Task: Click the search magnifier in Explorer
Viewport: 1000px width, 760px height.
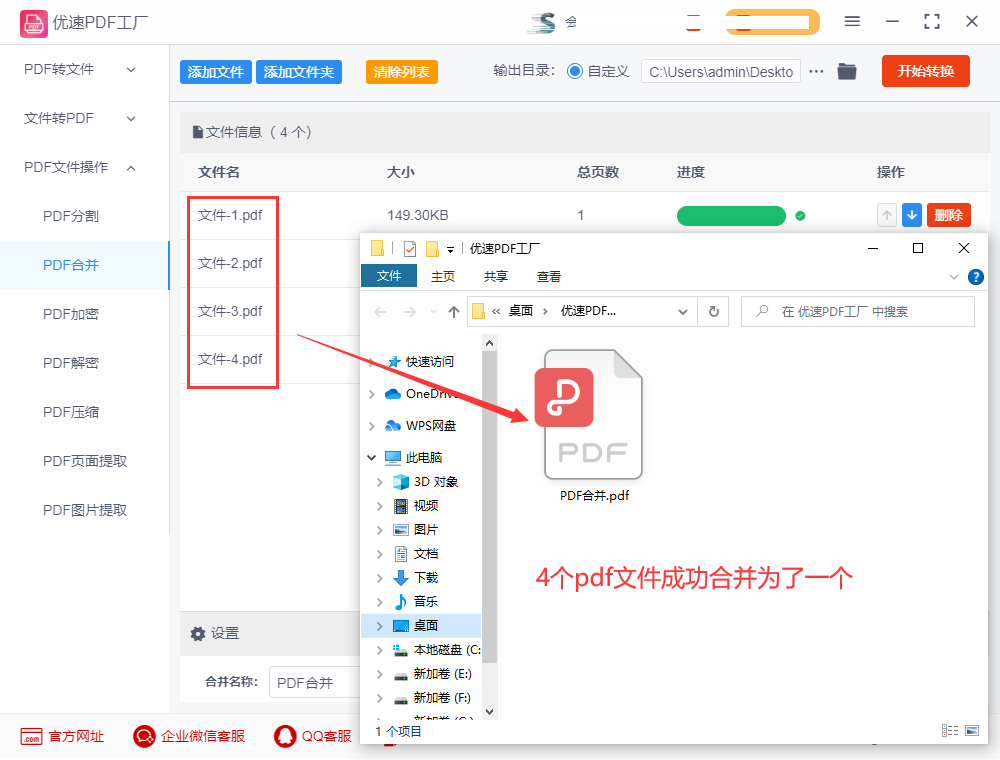Action: click(x=762, y=311)
